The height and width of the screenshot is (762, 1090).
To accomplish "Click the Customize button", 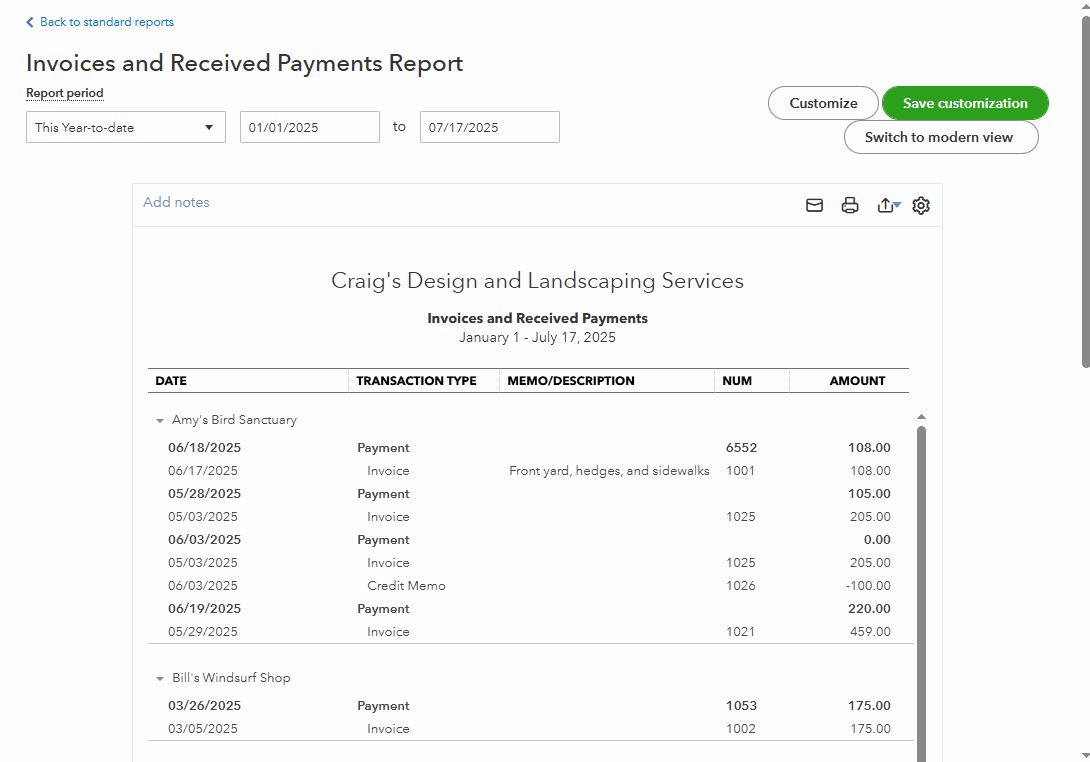I will 823,103.
